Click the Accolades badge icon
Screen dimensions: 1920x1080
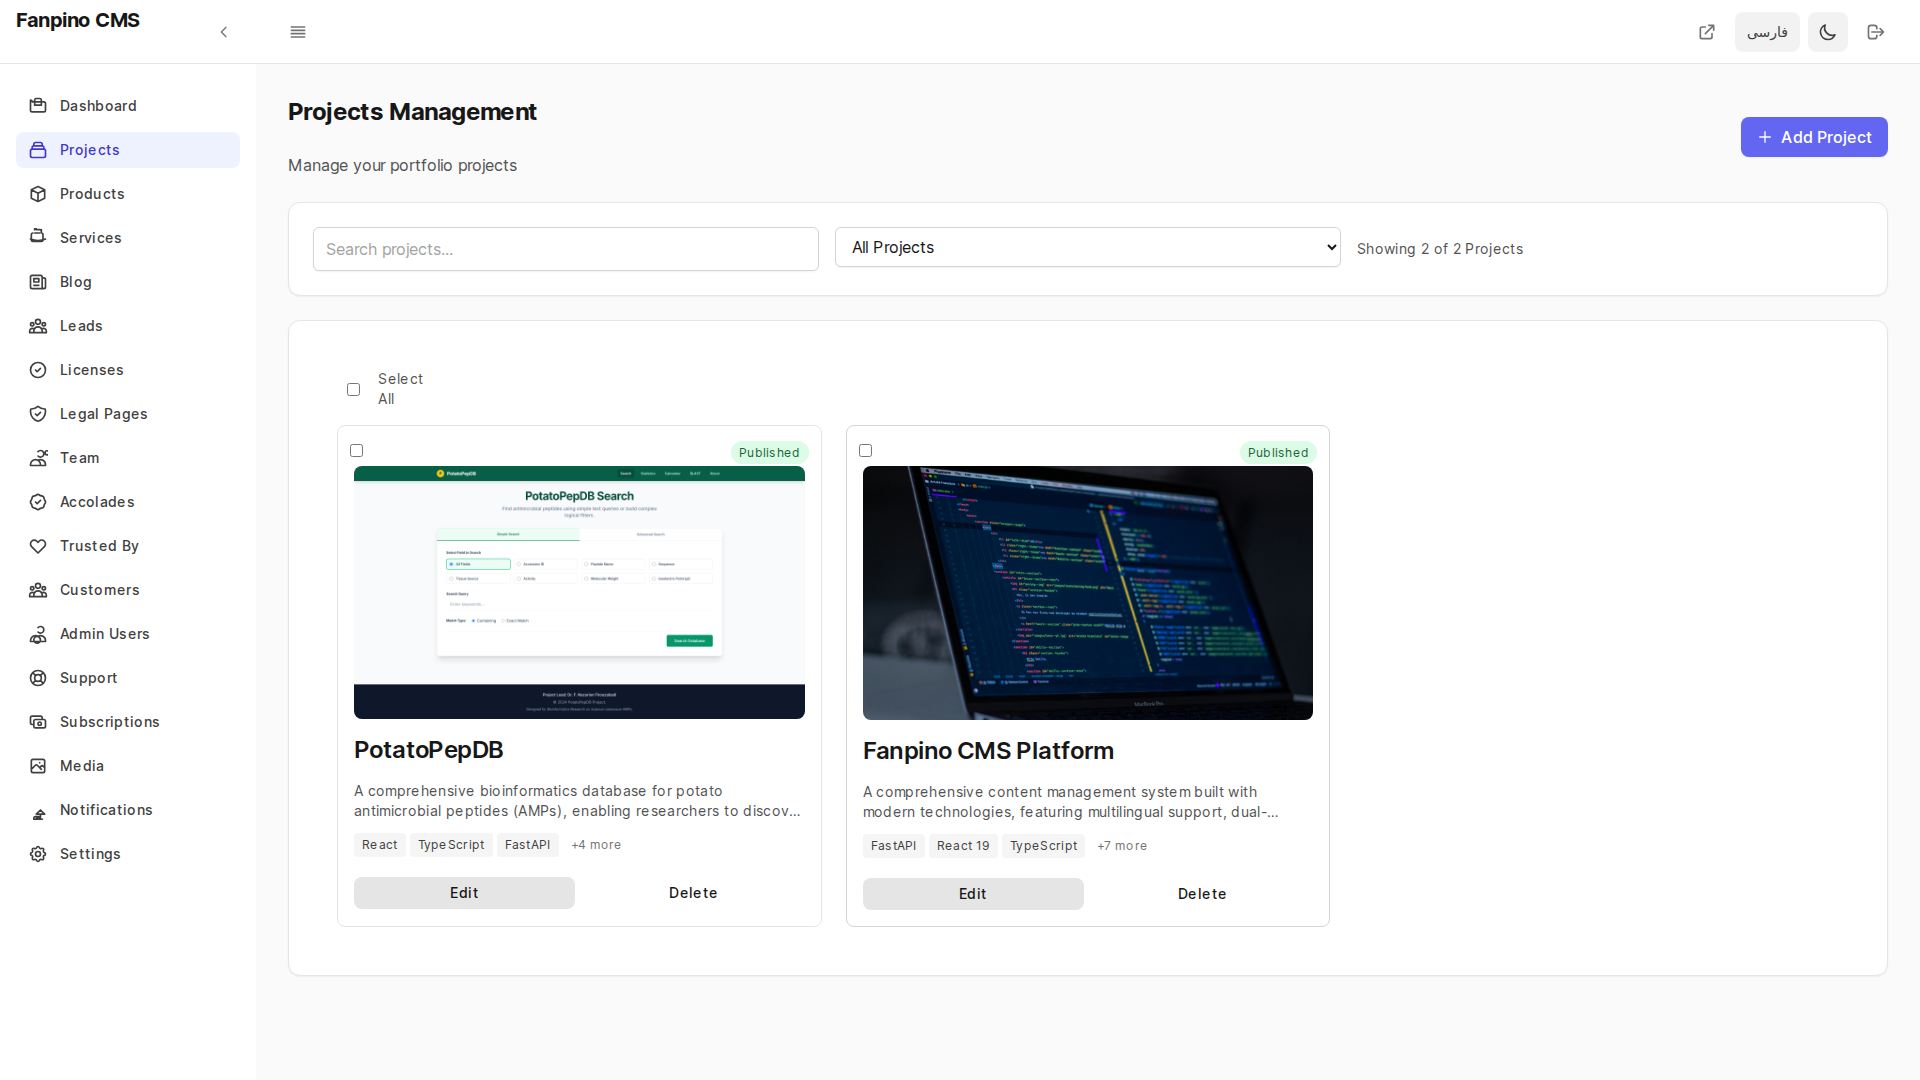click(x=38, y=502)
